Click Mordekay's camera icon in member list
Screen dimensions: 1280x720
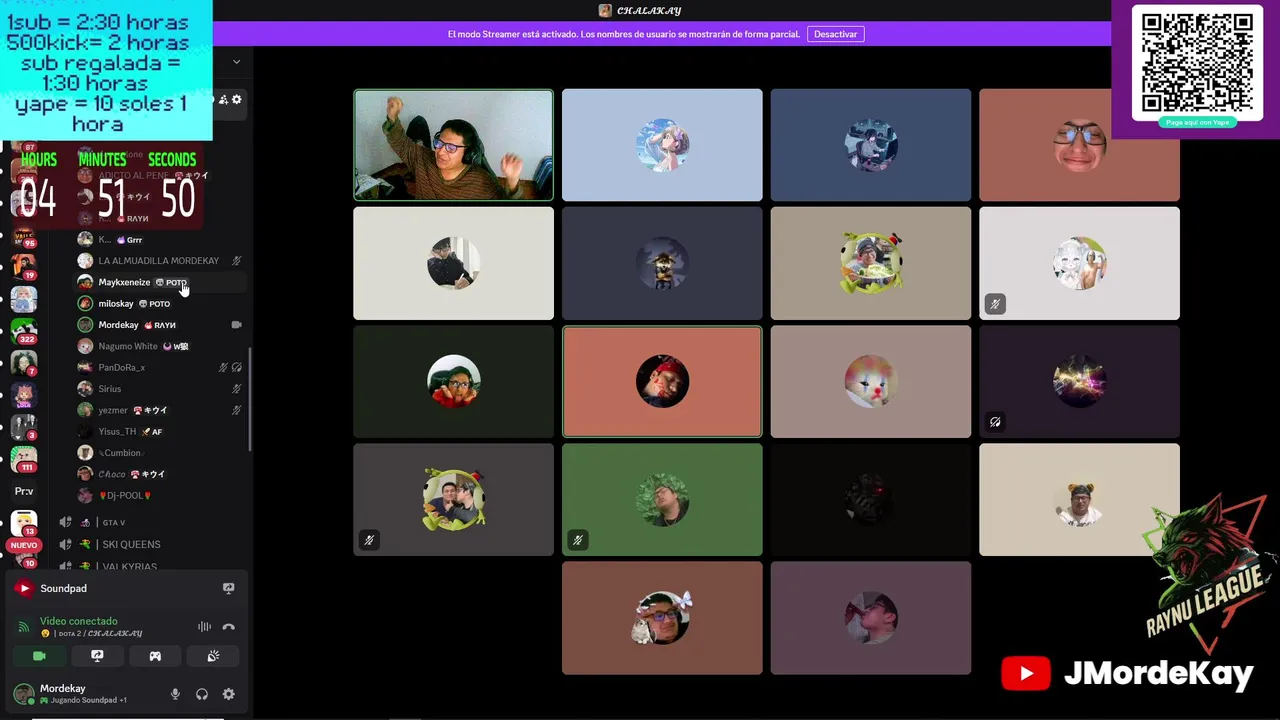click(x=237, y=325)
